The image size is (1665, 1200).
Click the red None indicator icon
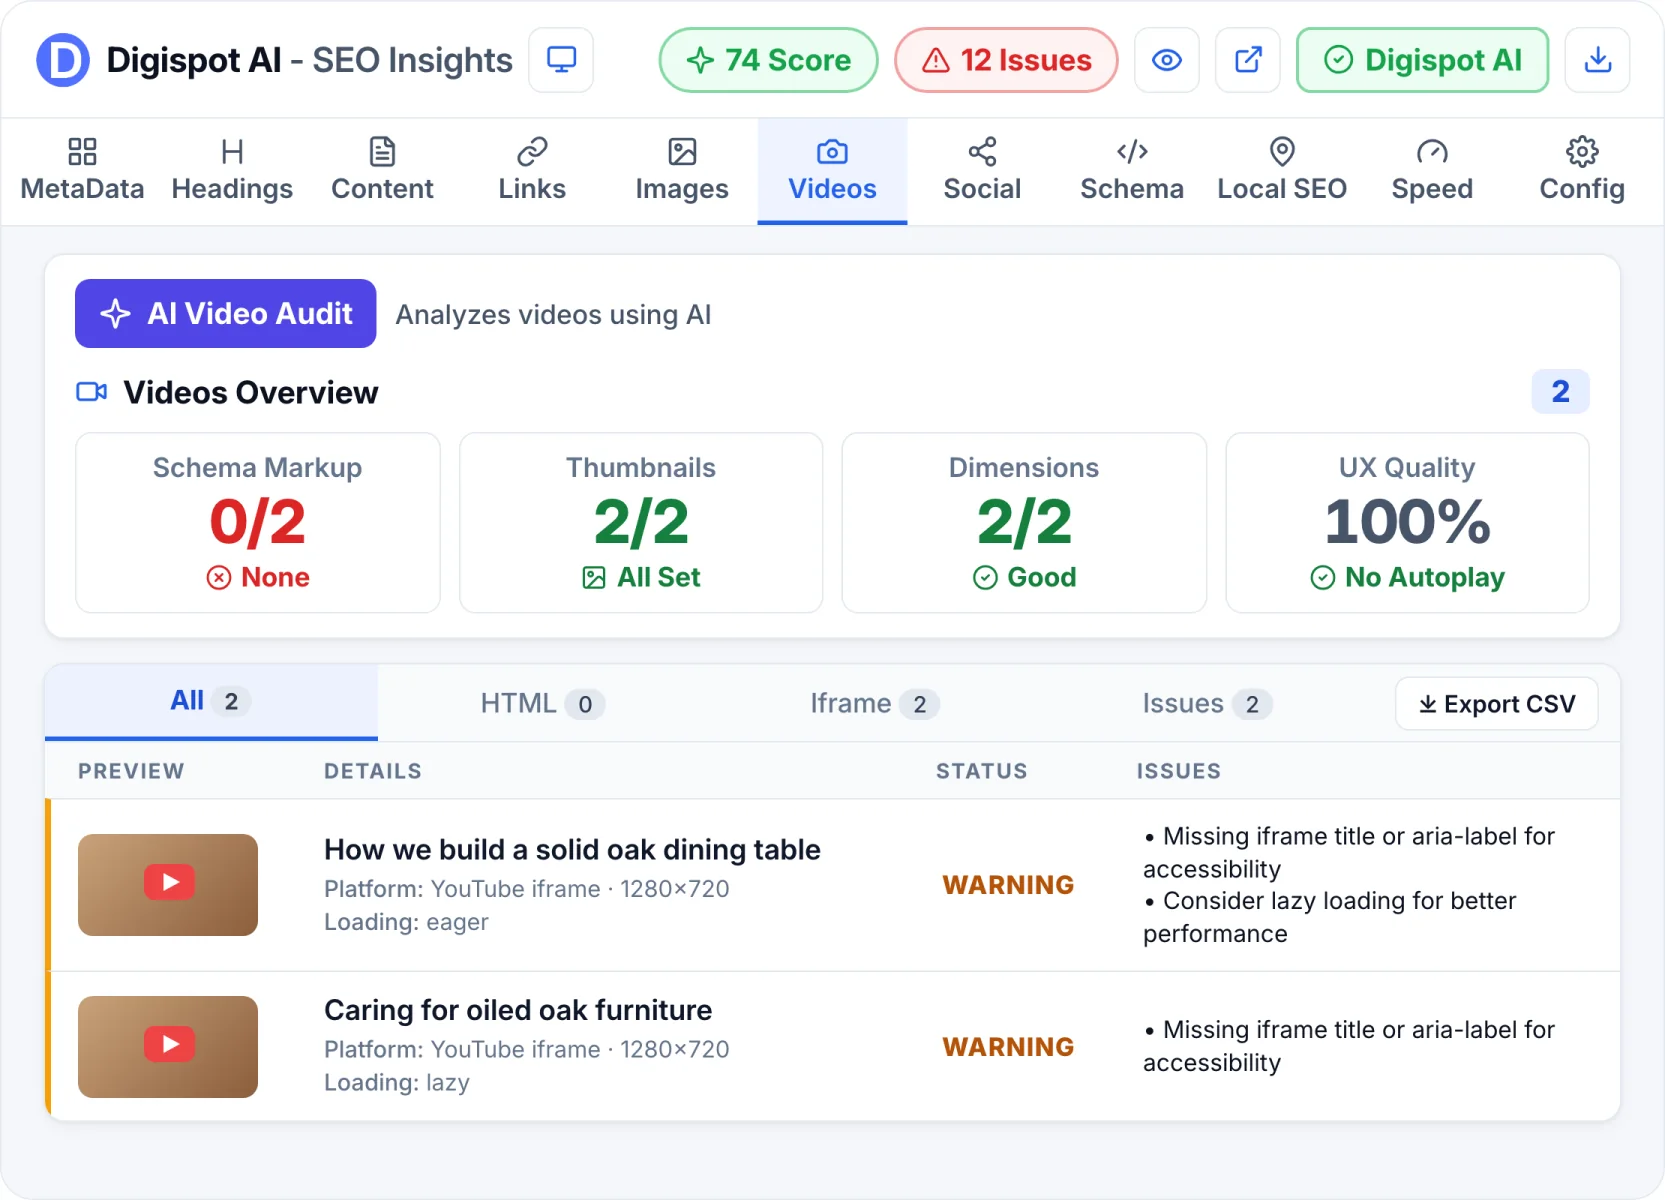[219, 578]
